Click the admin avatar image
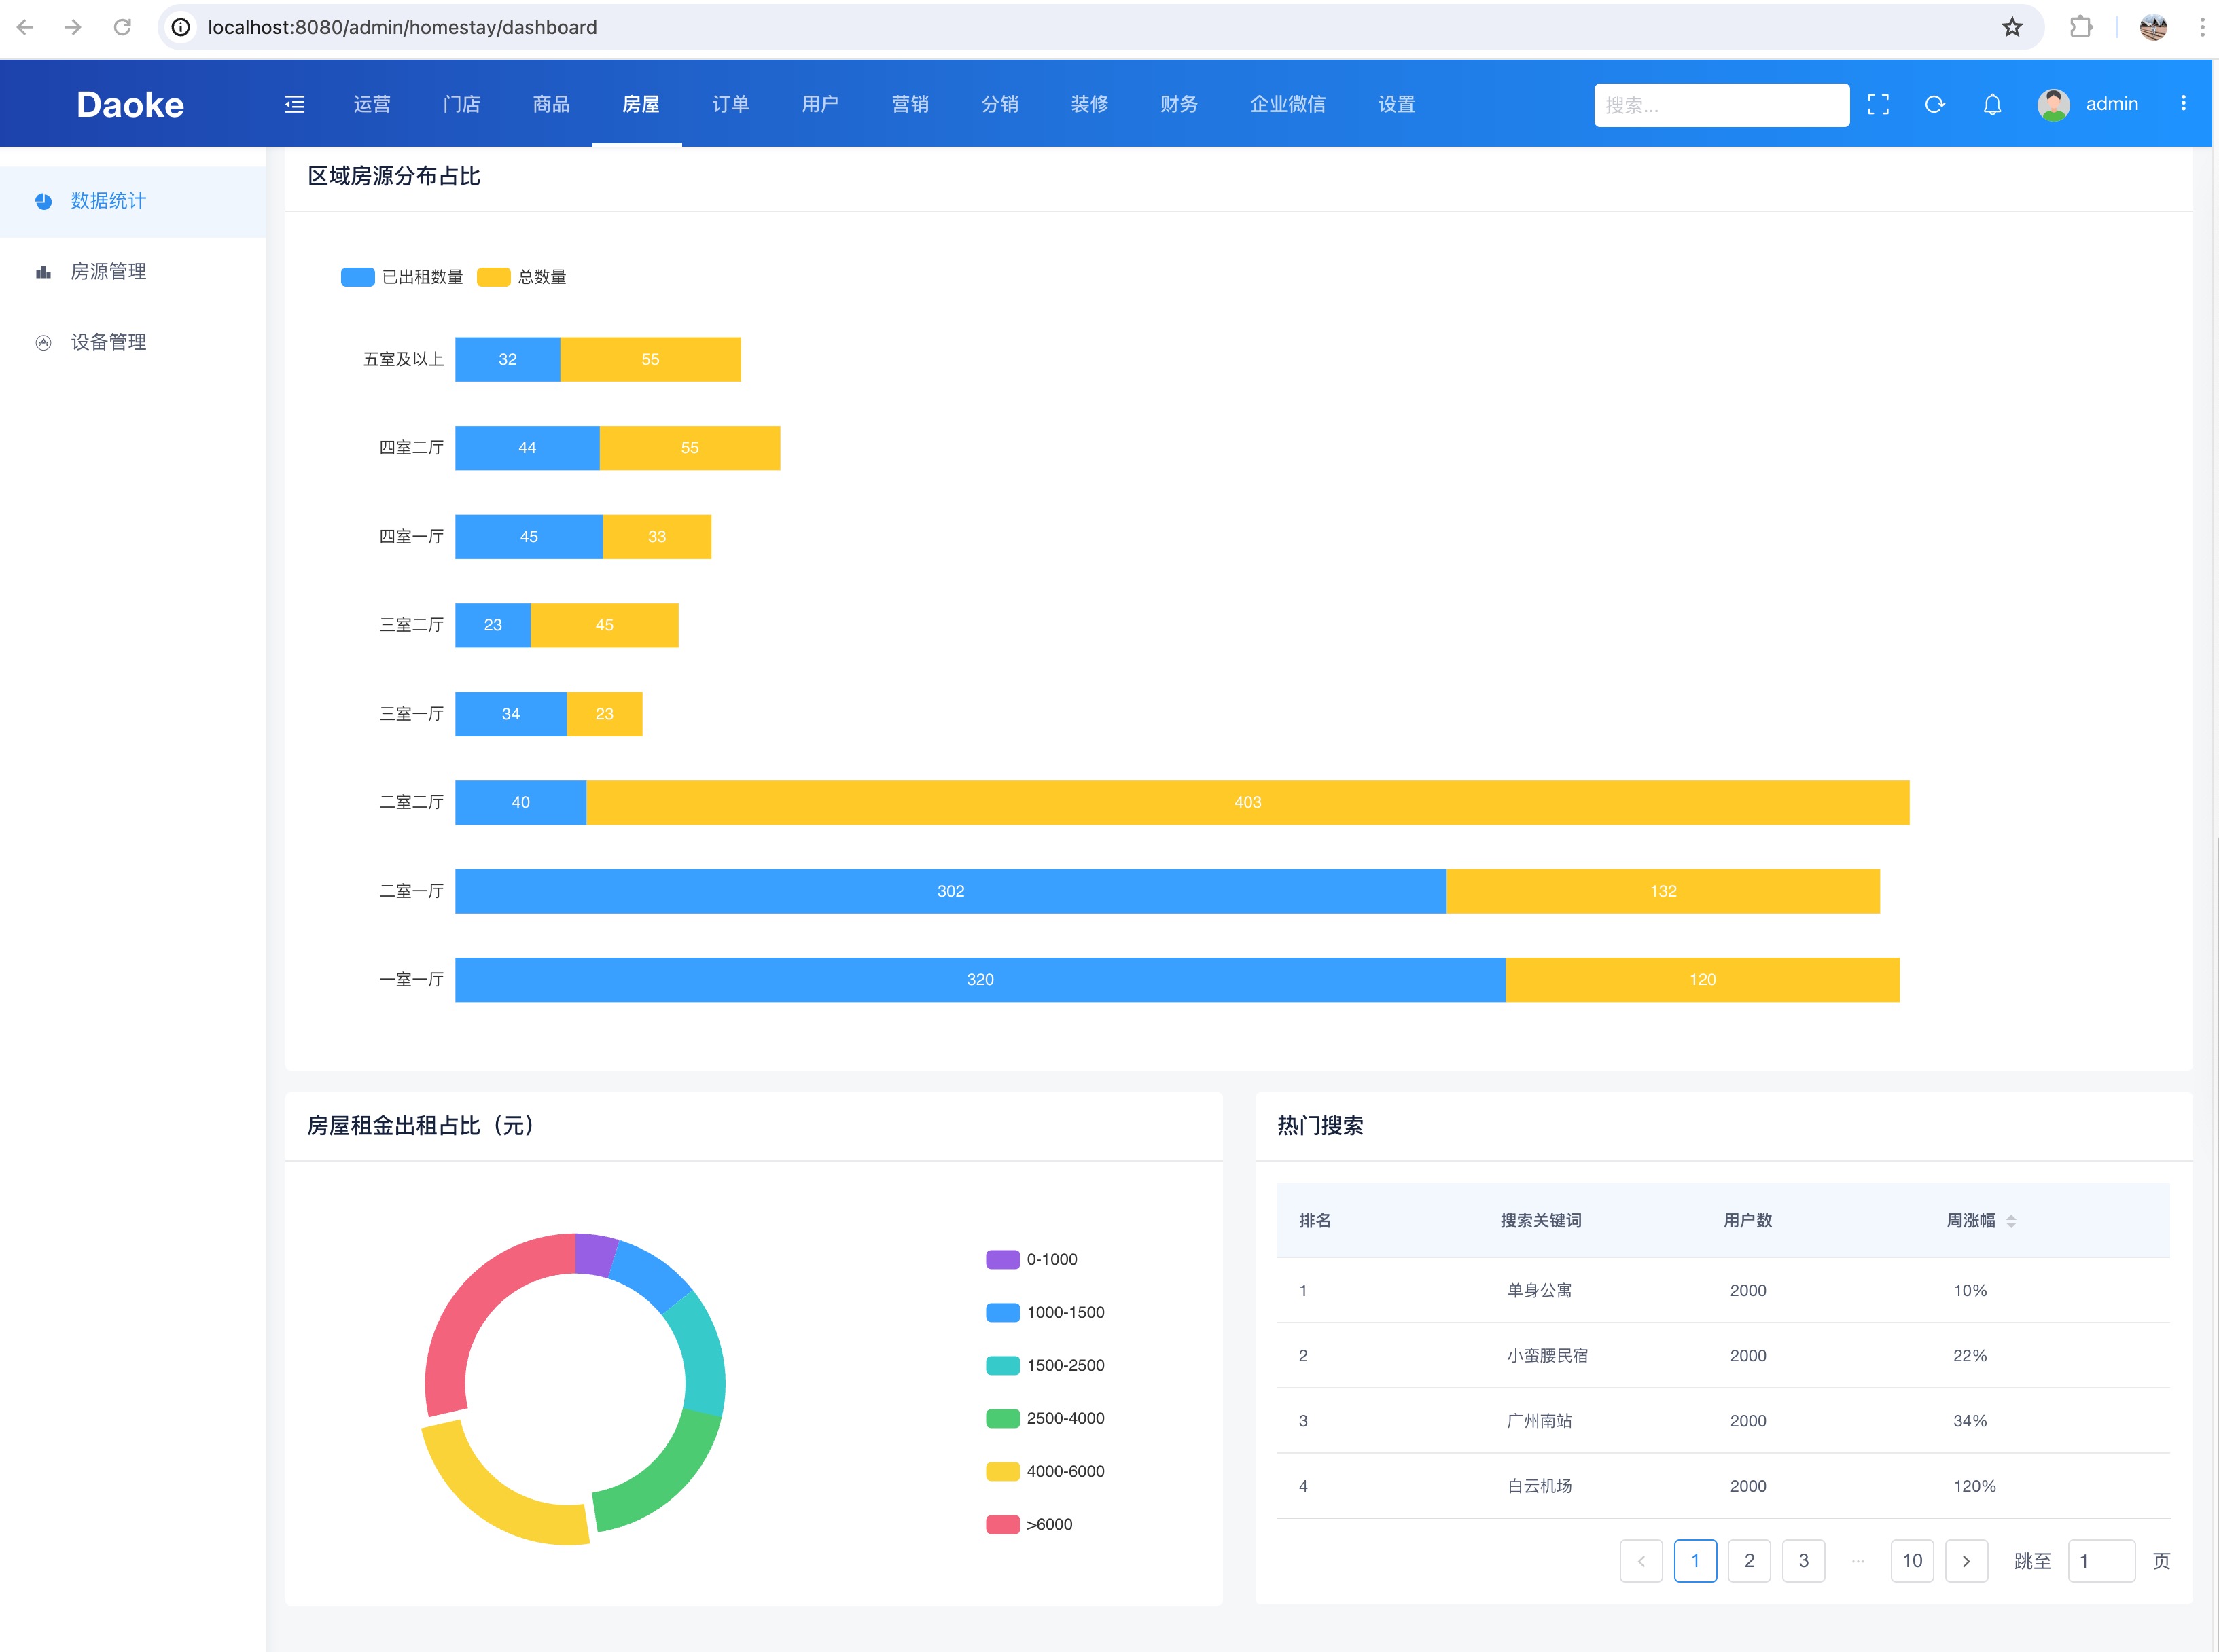The height and width of the screenshot is (1652, 2219). [2053, 104]
